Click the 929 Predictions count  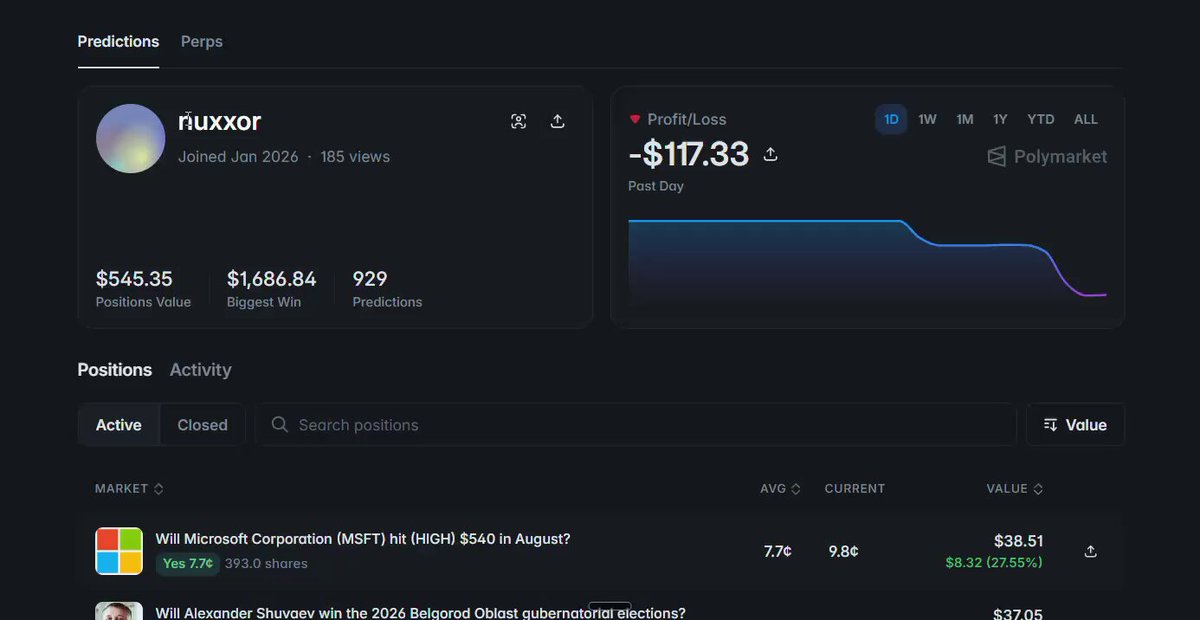coord(370,279)
